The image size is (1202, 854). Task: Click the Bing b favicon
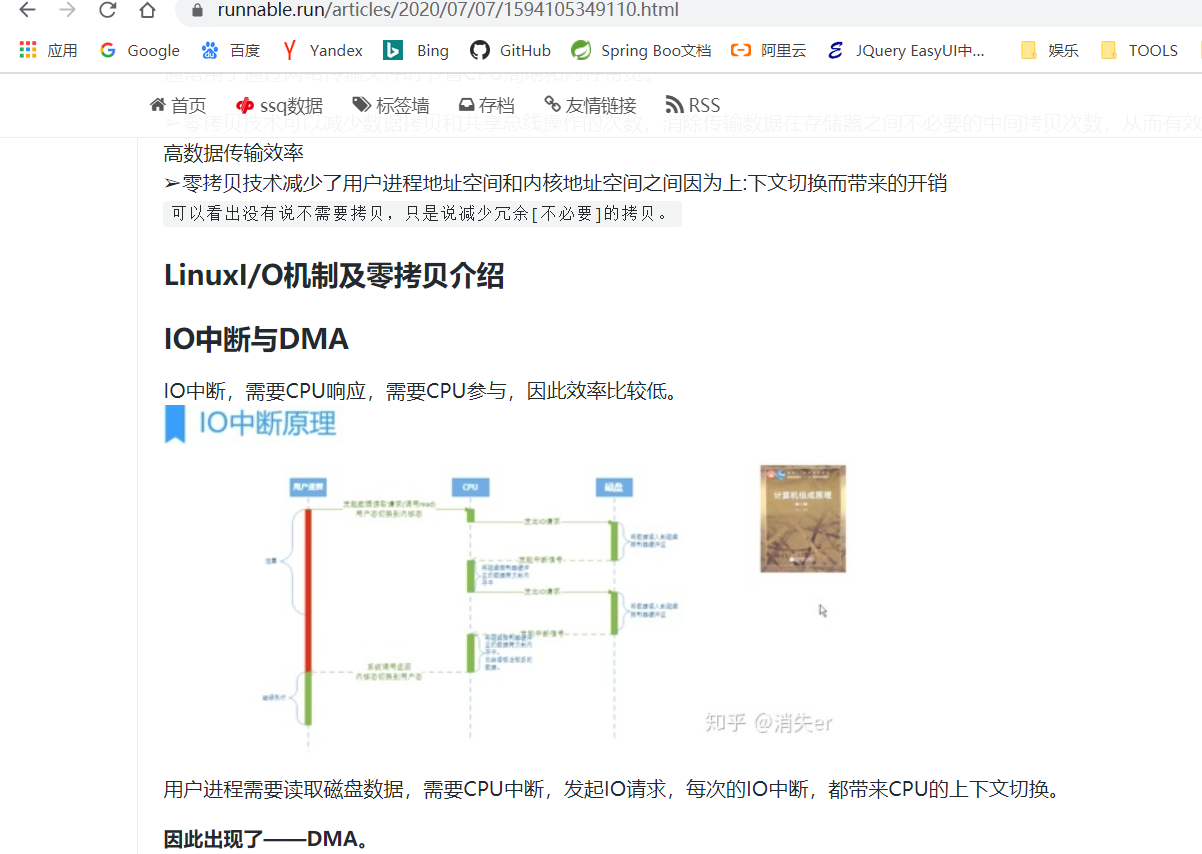point(393,50)
